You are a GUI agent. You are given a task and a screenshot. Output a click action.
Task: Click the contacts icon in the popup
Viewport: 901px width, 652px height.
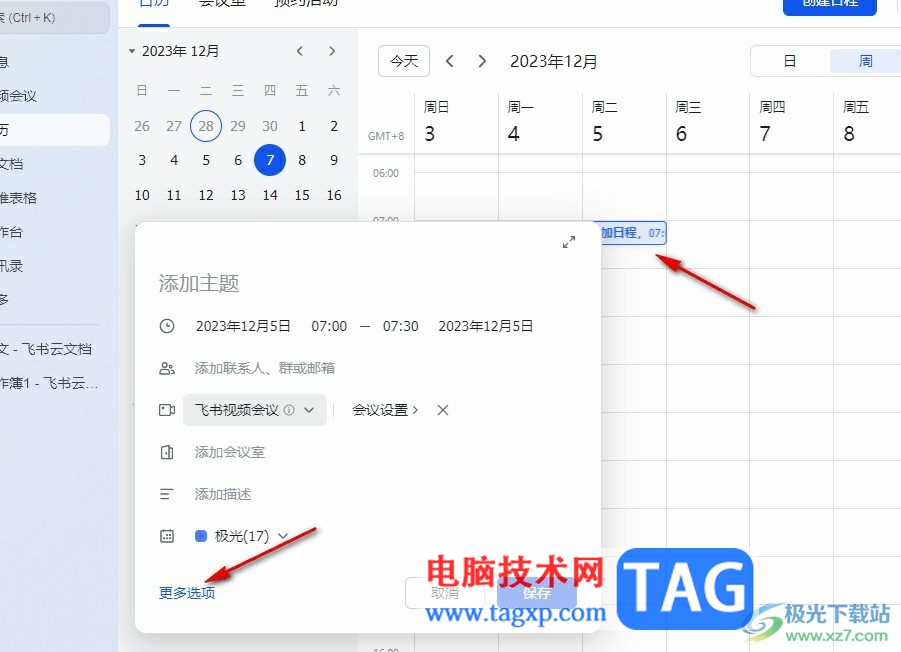[167, 368]
